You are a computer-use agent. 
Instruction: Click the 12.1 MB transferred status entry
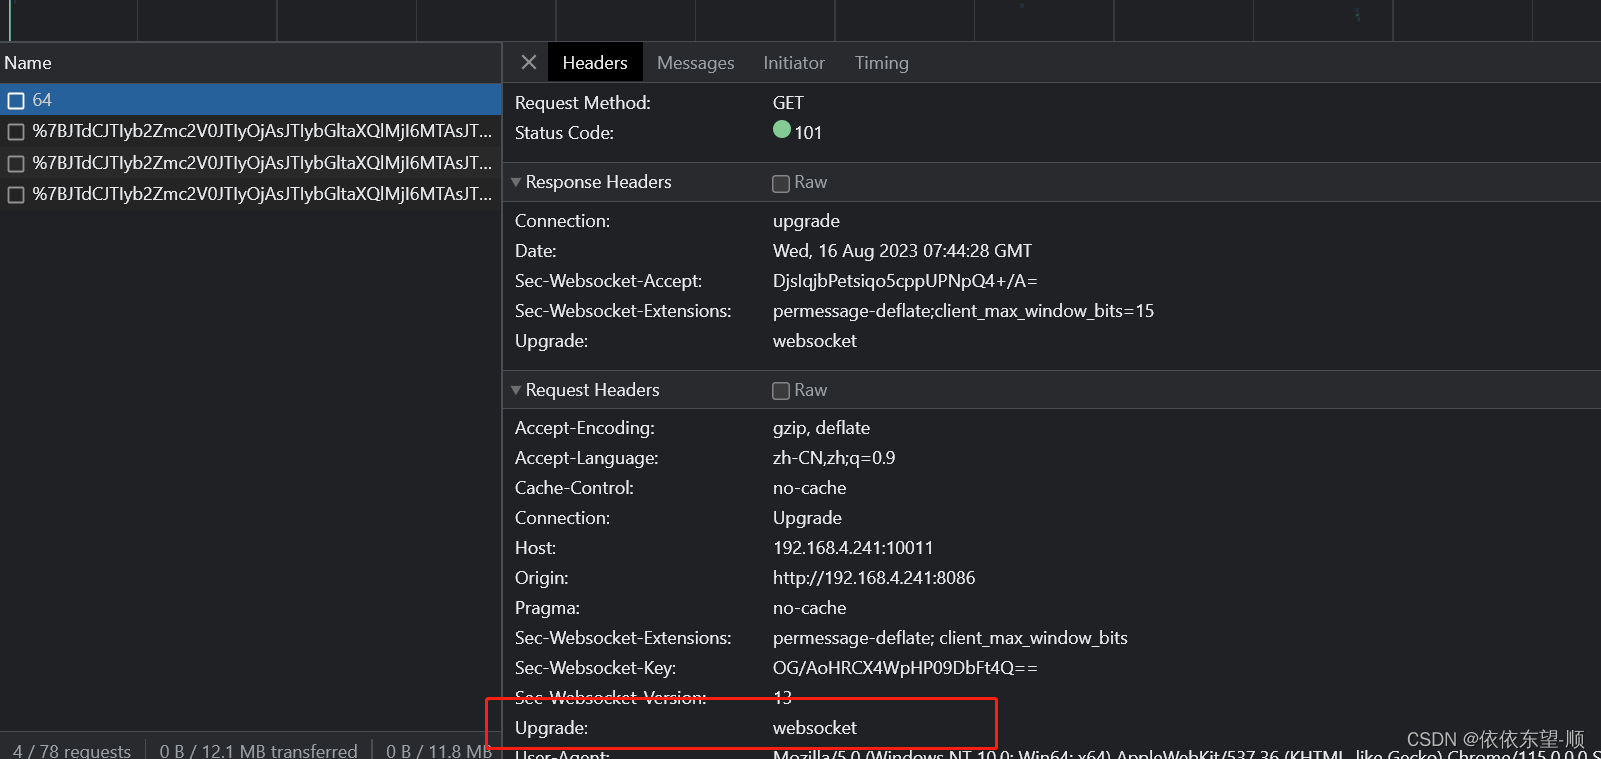click(258, 750)
